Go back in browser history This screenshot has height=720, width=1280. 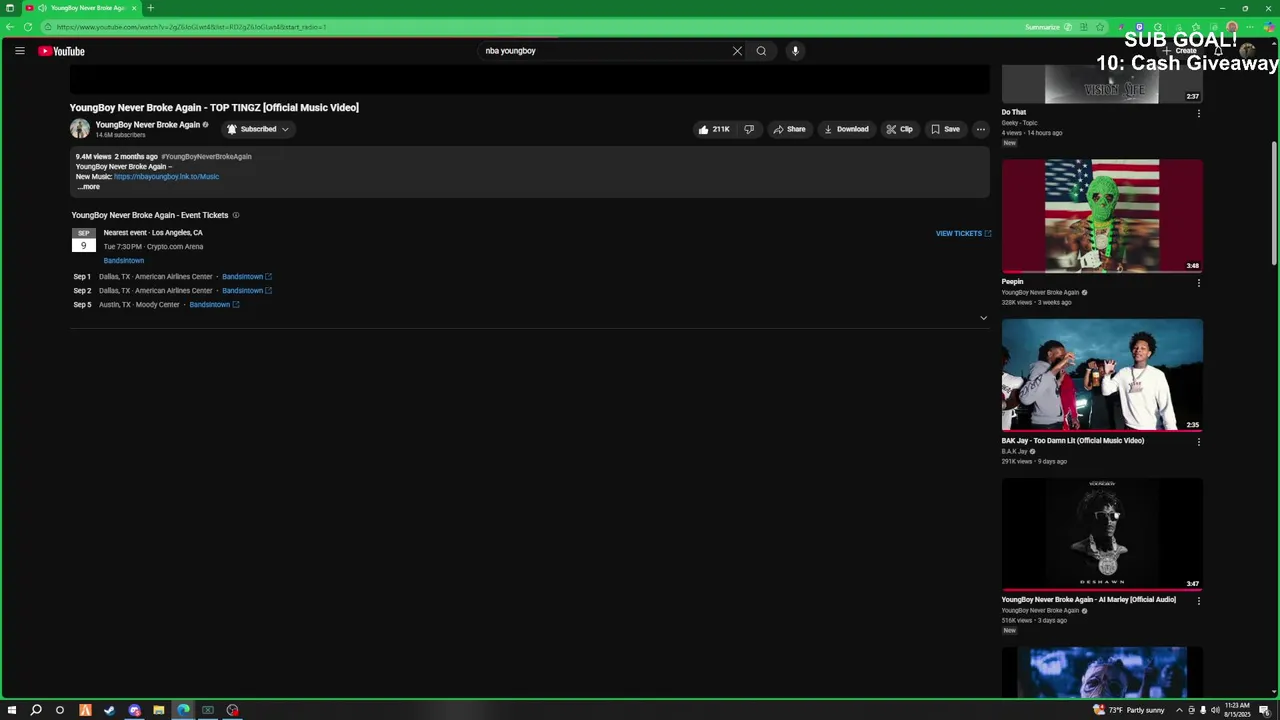coord(9,27)
